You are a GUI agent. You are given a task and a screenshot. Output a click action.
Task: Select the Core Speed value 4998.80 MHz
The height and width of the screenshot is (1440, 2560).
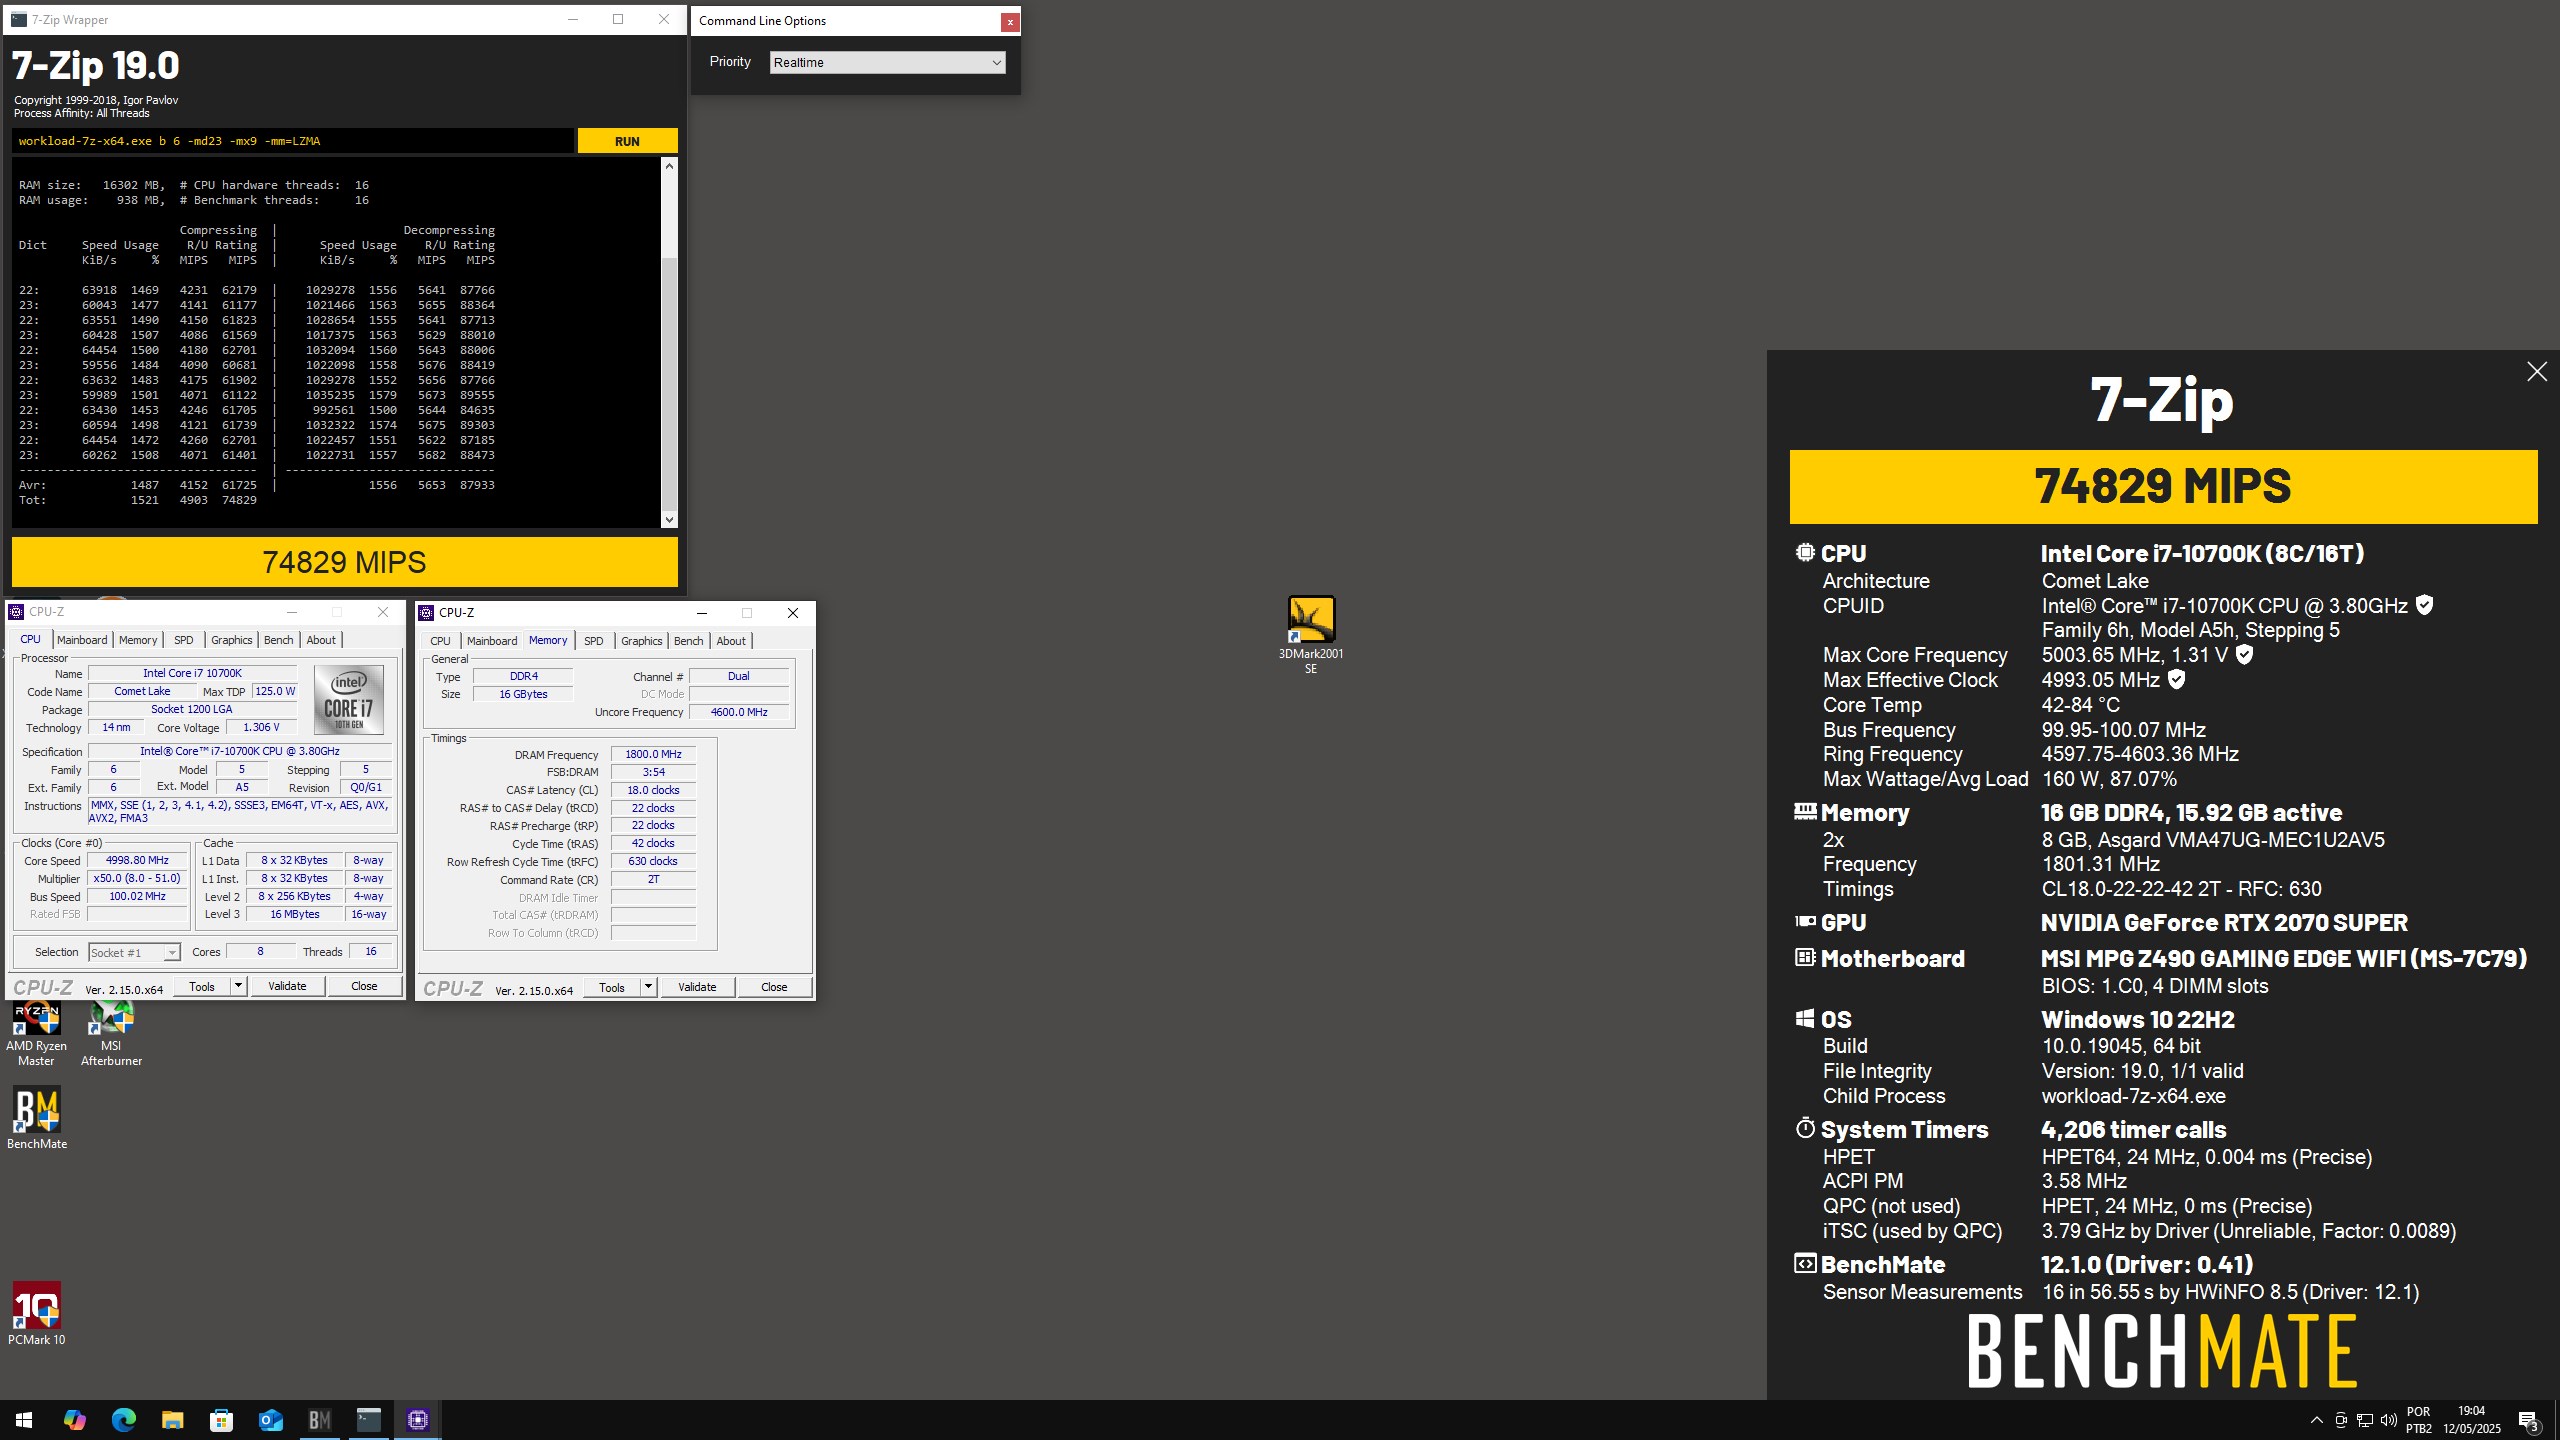point(137,860)
